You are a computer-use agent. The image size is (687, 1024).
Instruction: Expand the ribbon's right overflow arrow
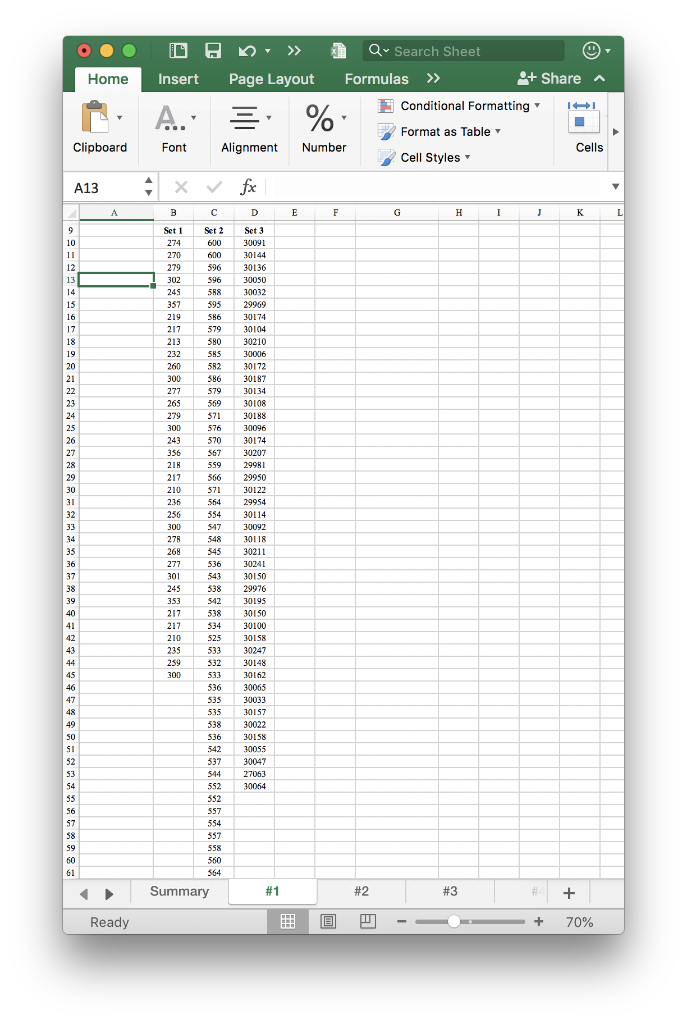[615, 132]
